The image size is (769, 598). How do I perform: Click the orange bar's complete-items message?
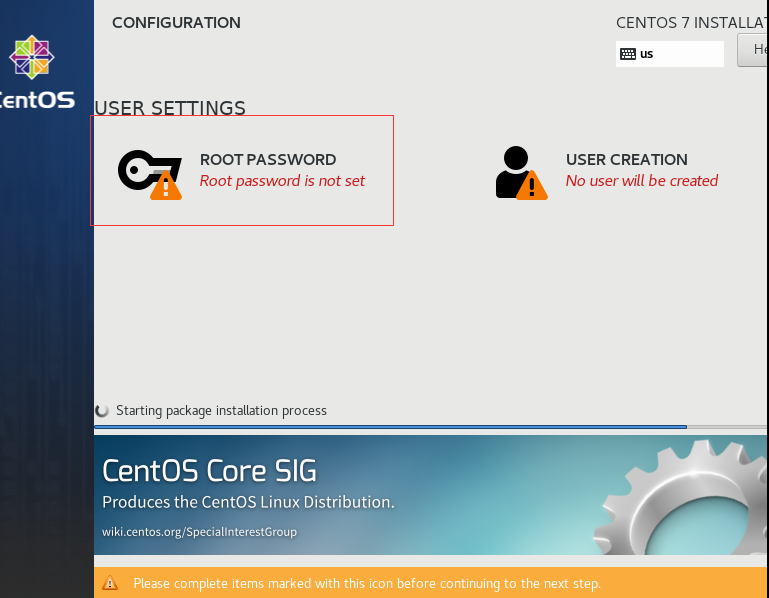pyautogui.click(x=367, y=583)
